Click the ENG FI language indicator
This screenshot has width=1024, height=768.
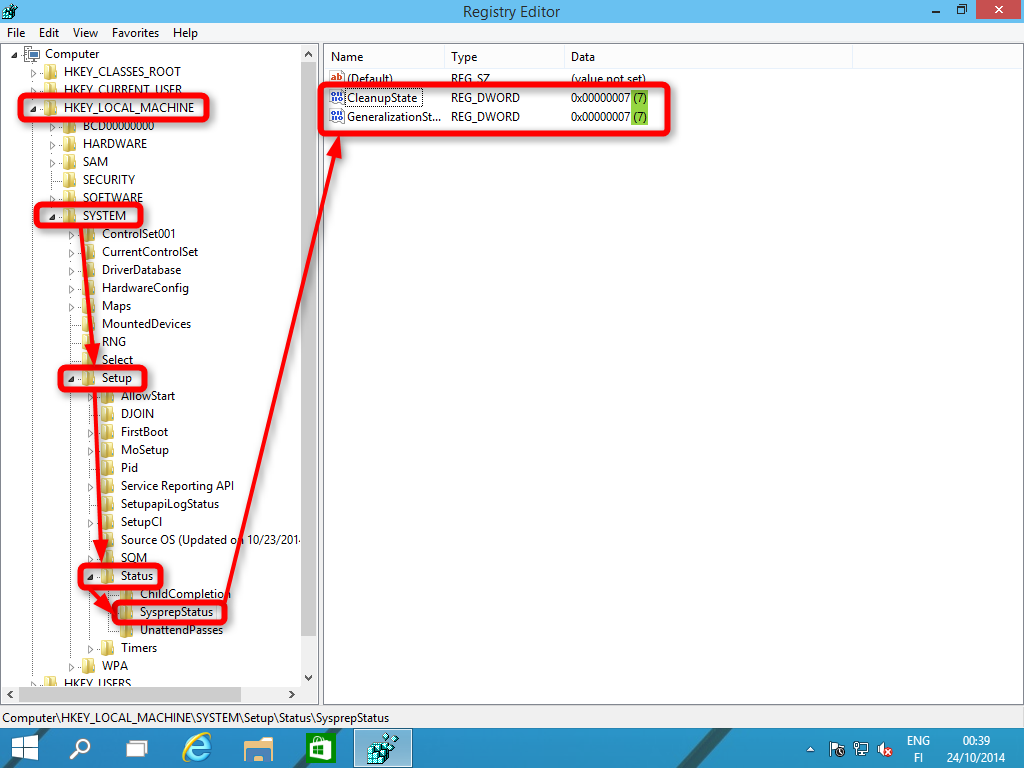(918, 749)
